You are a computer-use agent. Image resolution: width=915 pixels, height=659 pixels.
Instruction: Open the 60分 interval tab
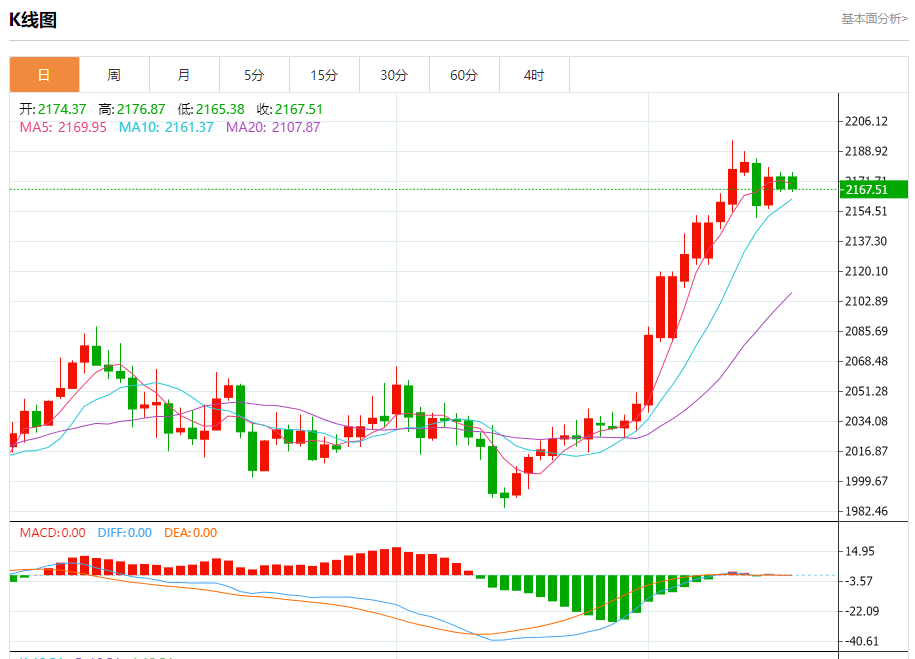pyautogui.click(x=465, y=75)
